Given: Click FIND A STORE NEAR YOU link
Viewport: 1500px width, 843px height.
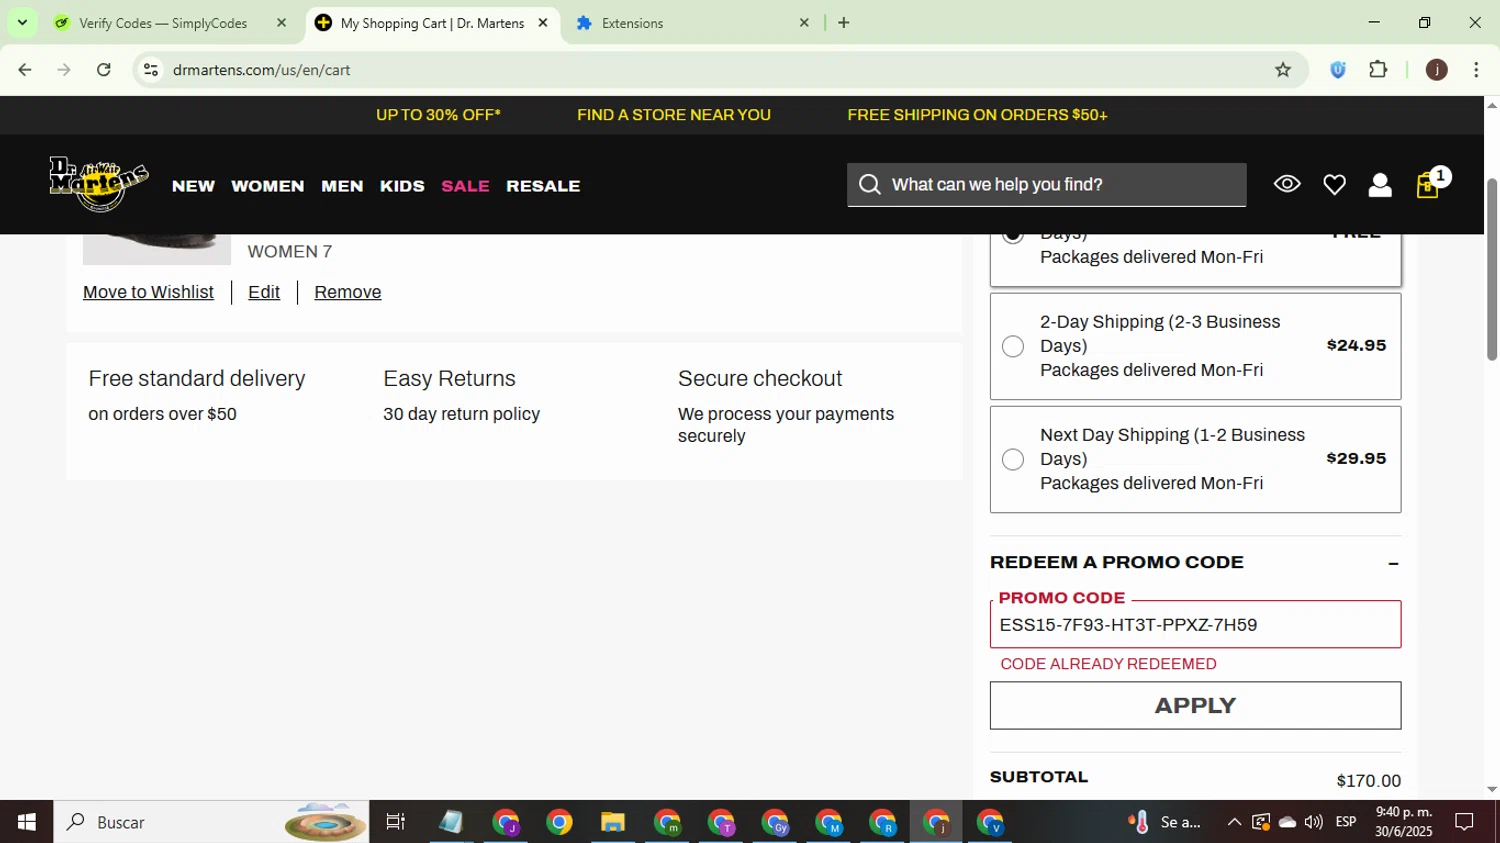Looking at the screenshot, I should pos(674,115).
